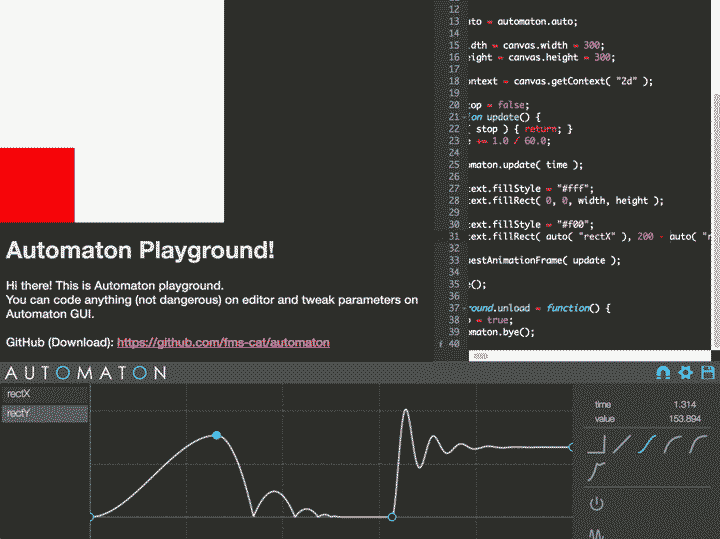Click the 'value' label in properties
Screen dimensions: 720x539
(604, 419)
